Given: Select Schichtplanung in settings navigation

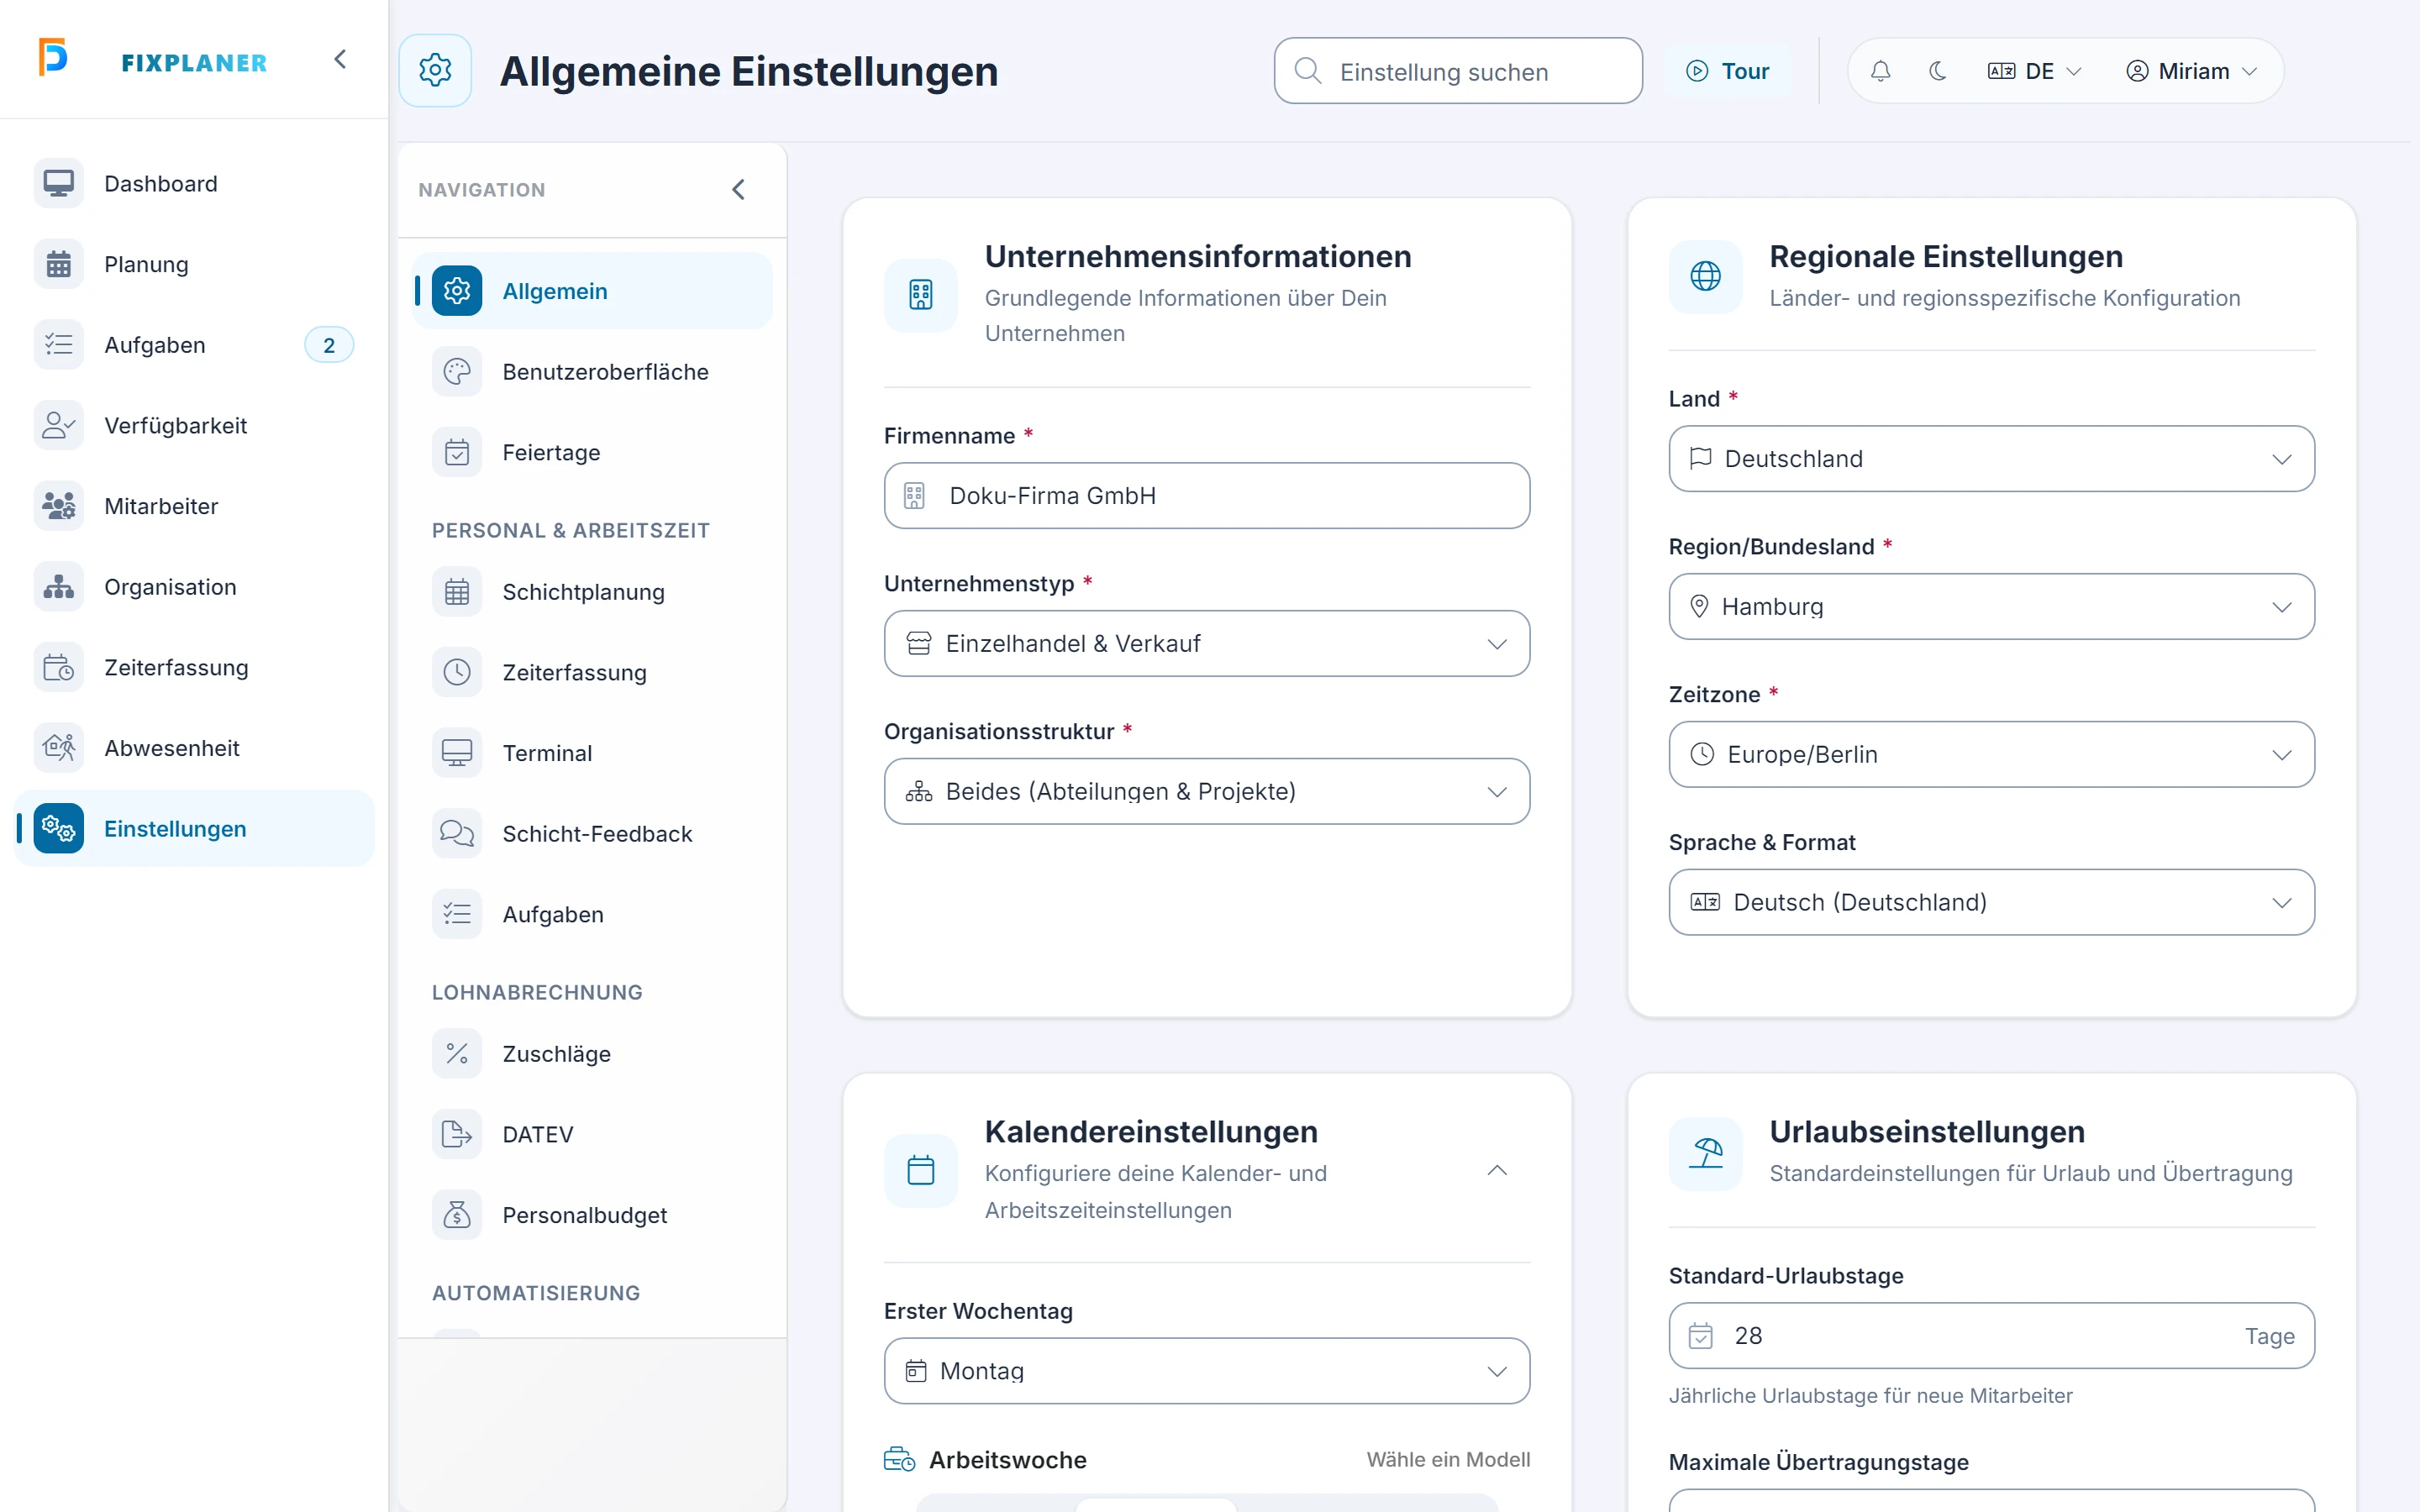Looking at the screenshot, I should (x=592, y=592).
